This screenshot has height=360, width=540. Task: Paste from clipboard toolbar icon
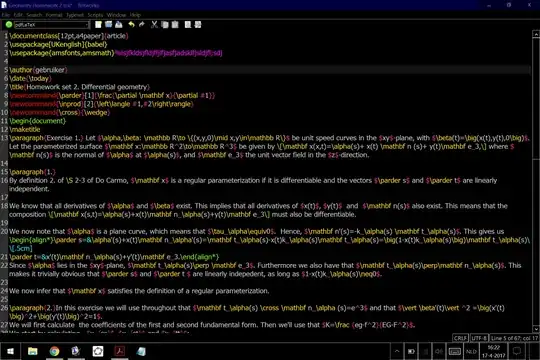coord(175,24)
